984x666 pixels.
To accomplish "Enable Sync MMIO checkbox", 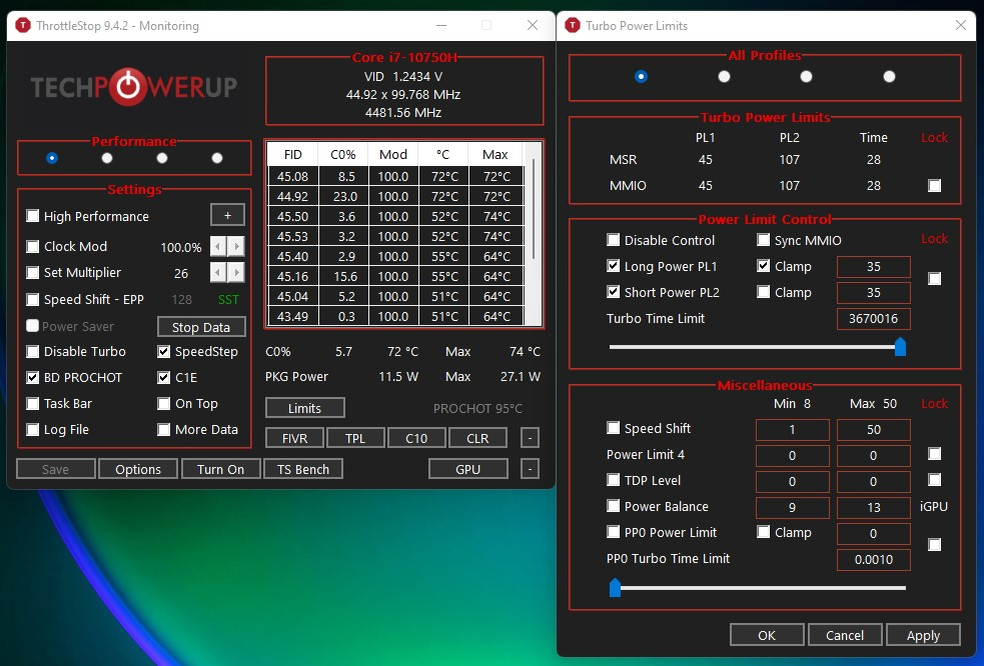I will (x=763, y=240).
